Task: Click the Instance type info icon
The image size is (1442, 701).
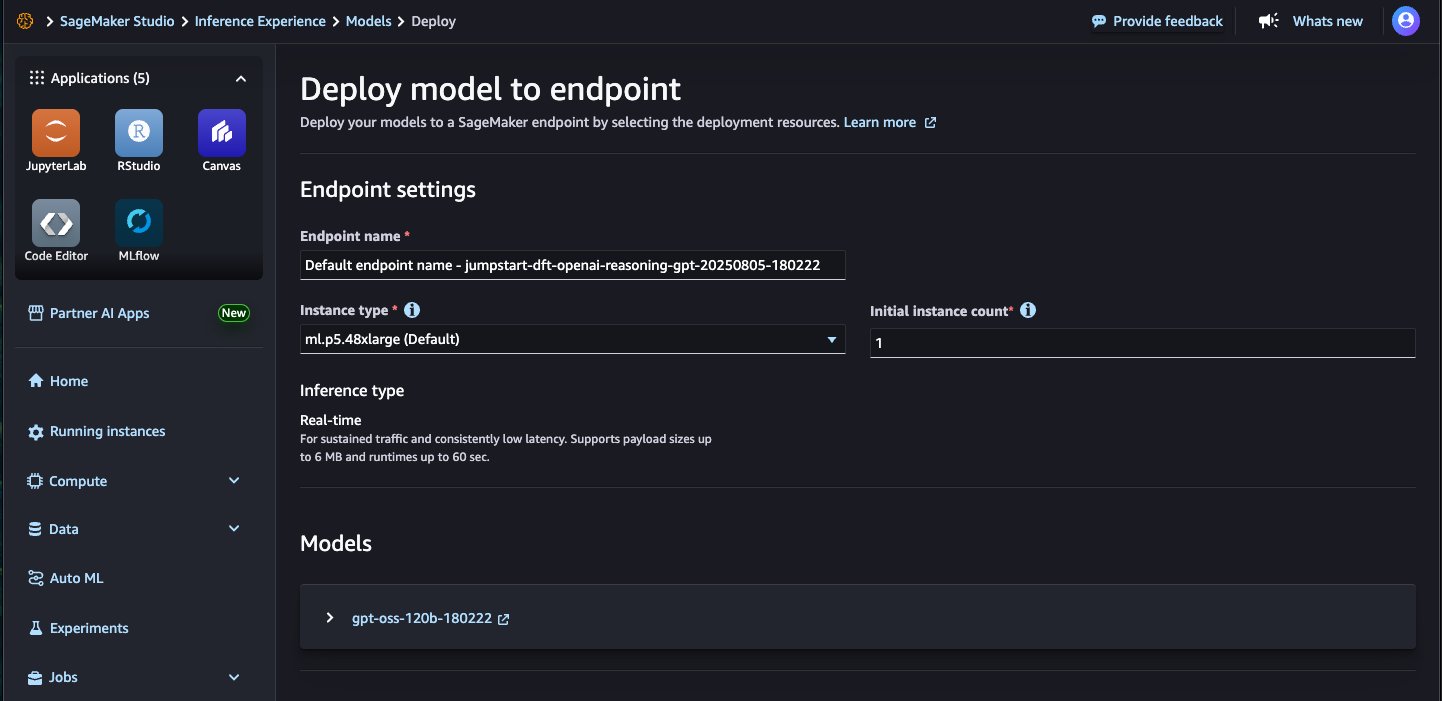Action: point(412,310)
